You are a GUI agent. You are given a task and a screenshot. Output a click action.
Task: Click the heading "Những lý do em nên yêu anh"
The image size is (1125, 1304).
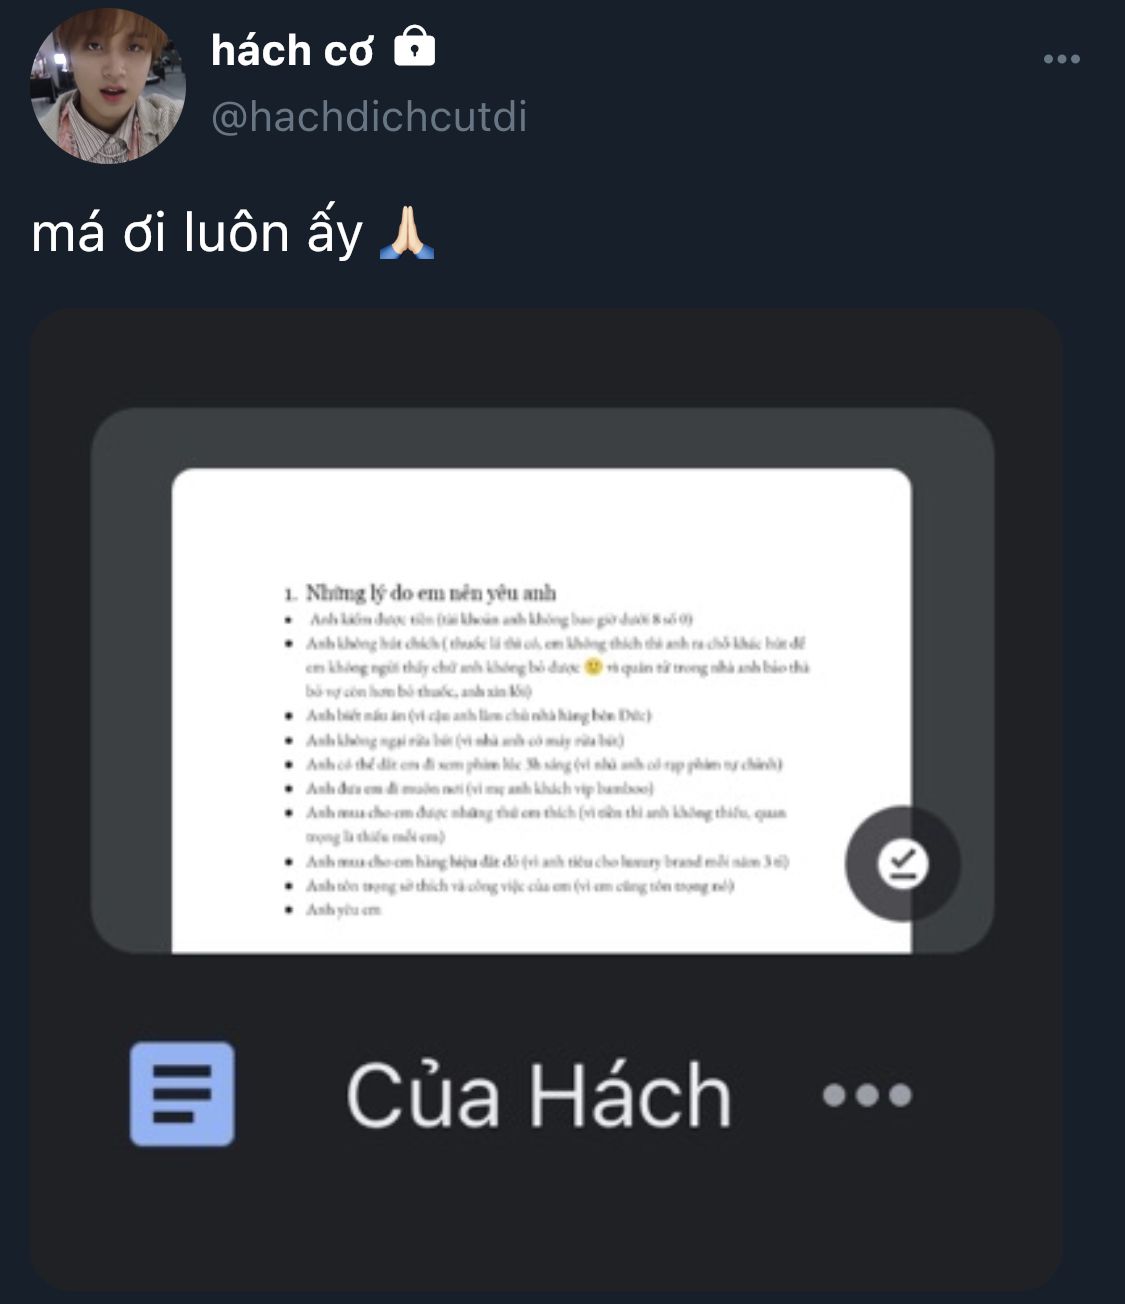(x=431, y=593)
